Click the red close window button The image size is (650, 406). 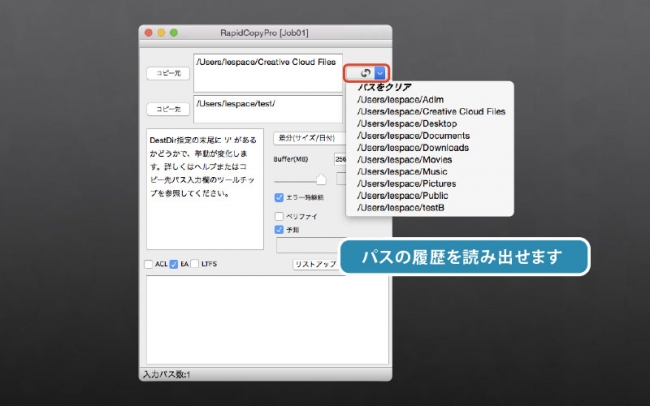[x=148, y=33]
